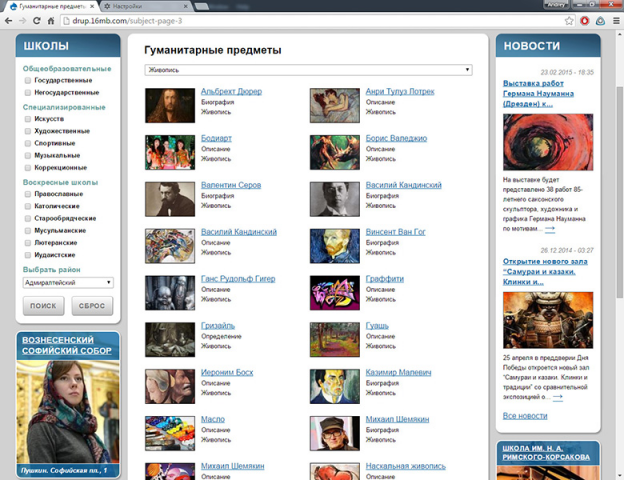Click the Van Gogh self-portrait thumbnail

click(335, 246)
